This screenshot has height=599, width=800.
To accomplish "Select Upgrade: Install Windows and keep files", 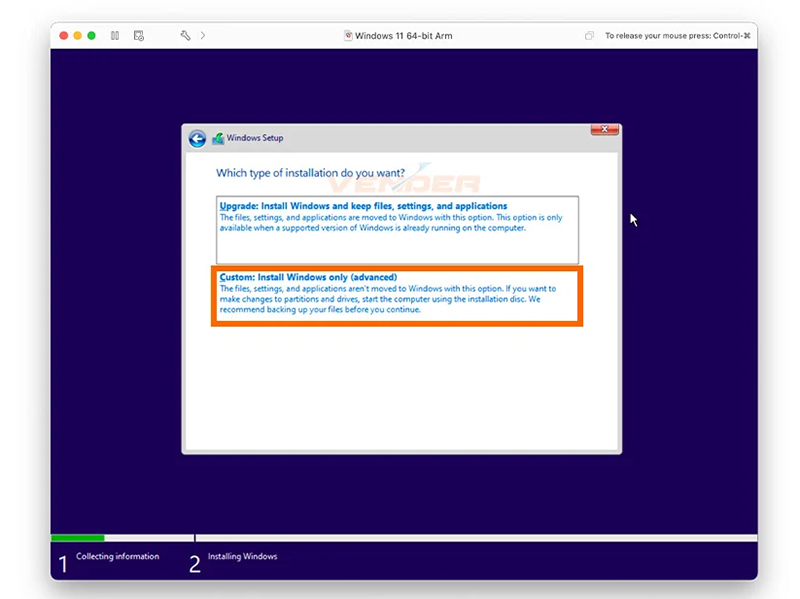I will pyautogui.click(x=397, y=230).
